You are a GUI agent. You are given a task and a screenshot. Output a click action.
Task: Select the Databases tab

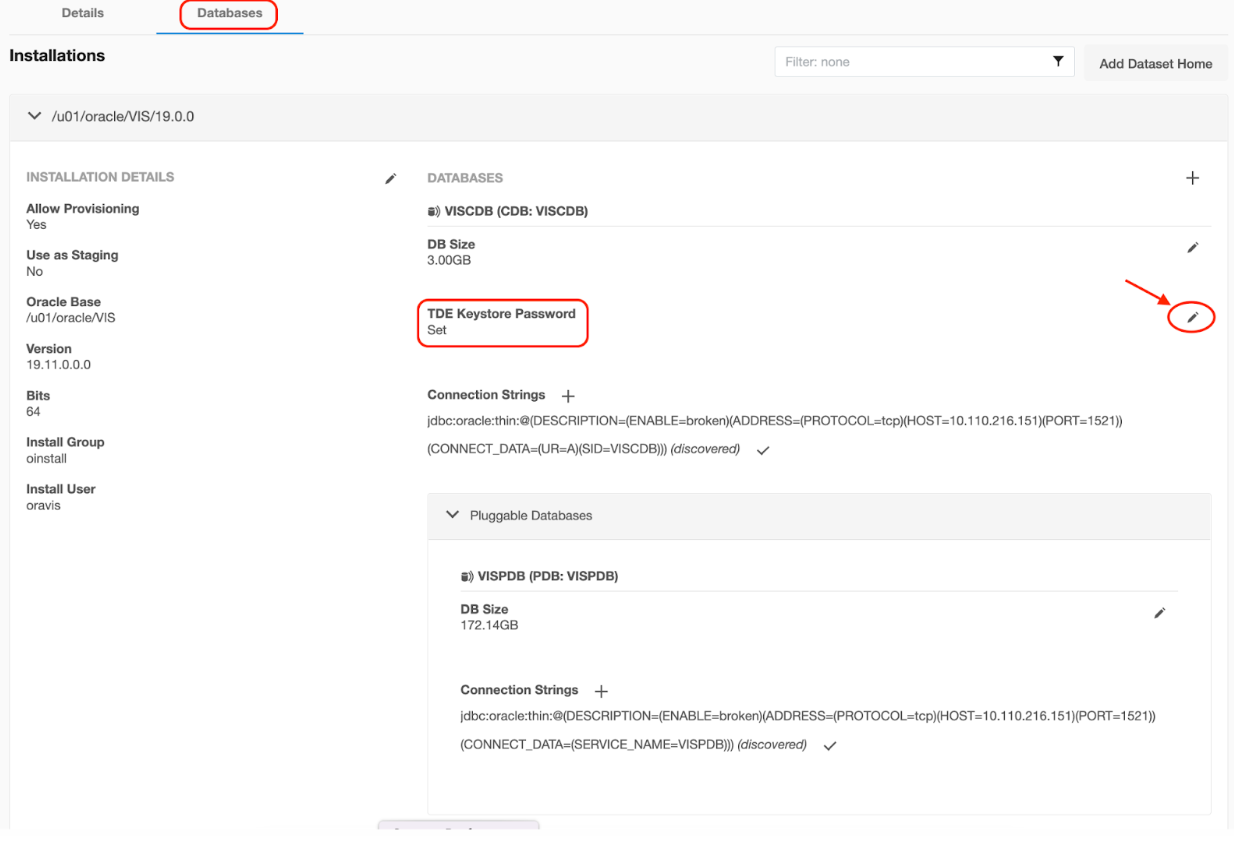229,14
